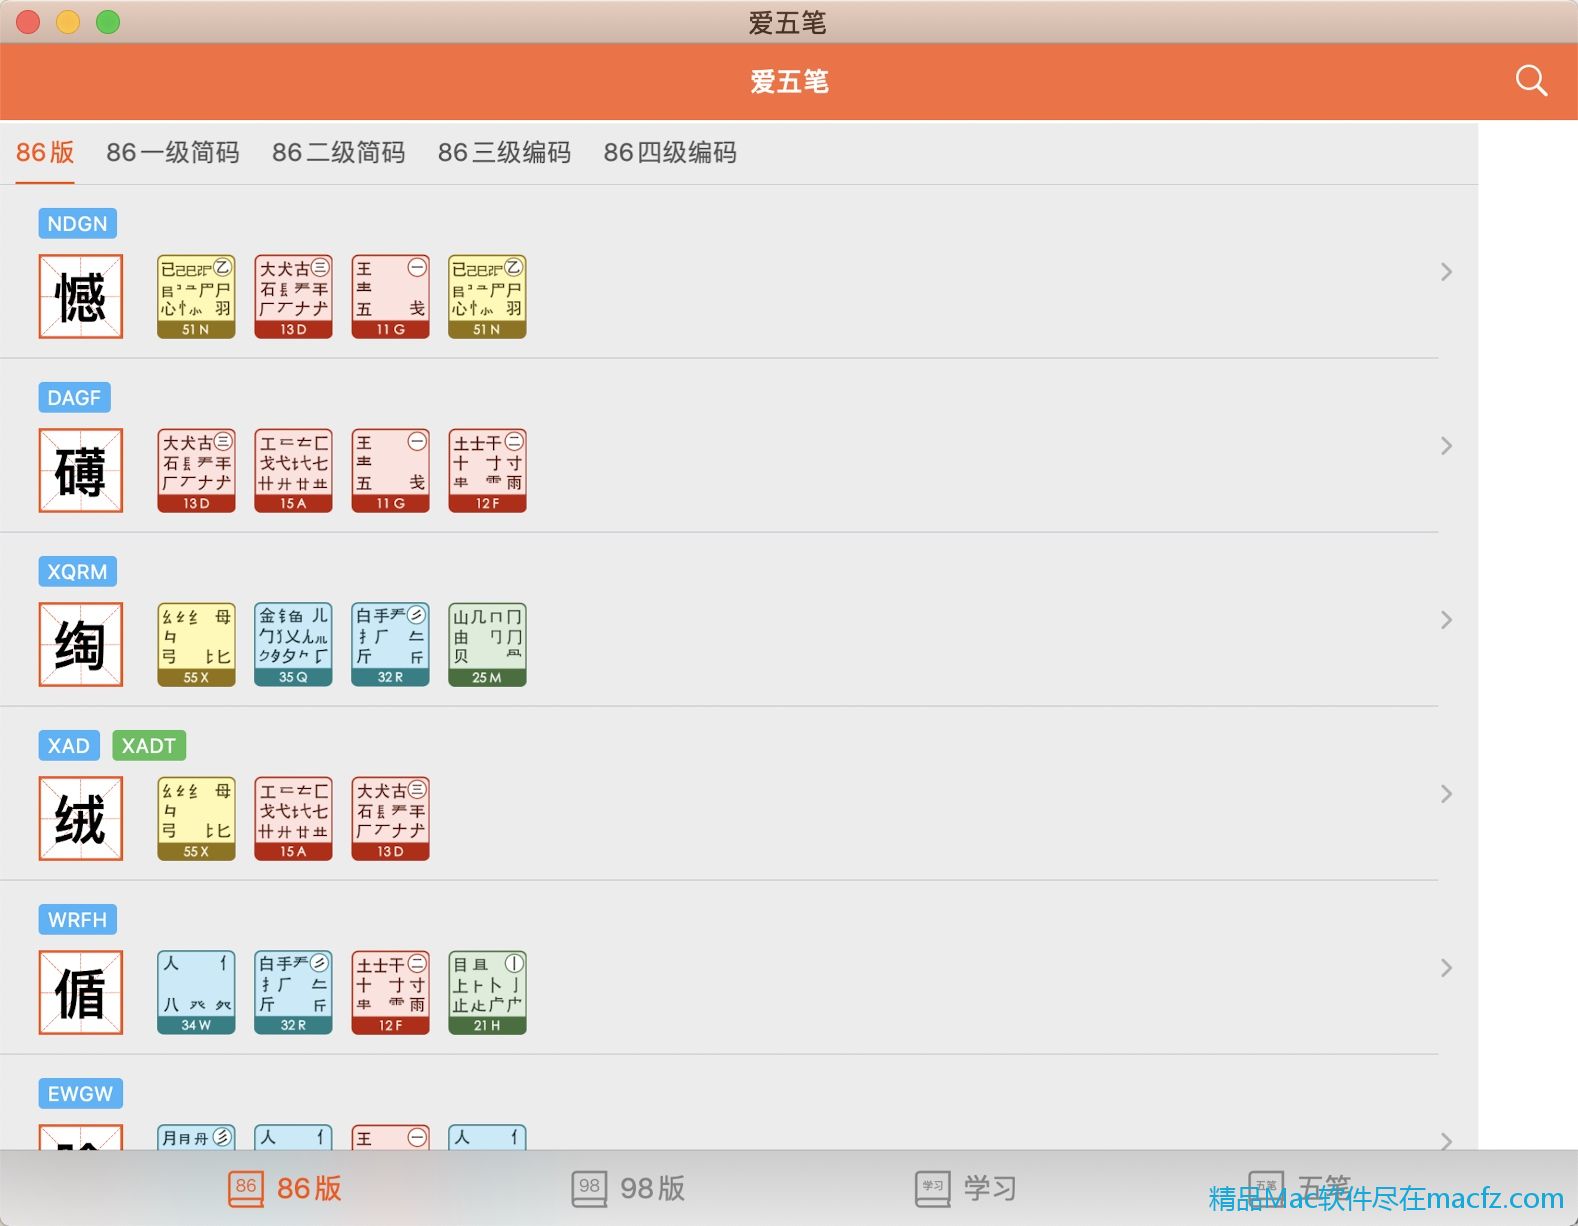Click the XQRM code tag
Image resolution: width=1578 pixels, height=1226 pixels.
pyautogui.click(x=78, y=571)
